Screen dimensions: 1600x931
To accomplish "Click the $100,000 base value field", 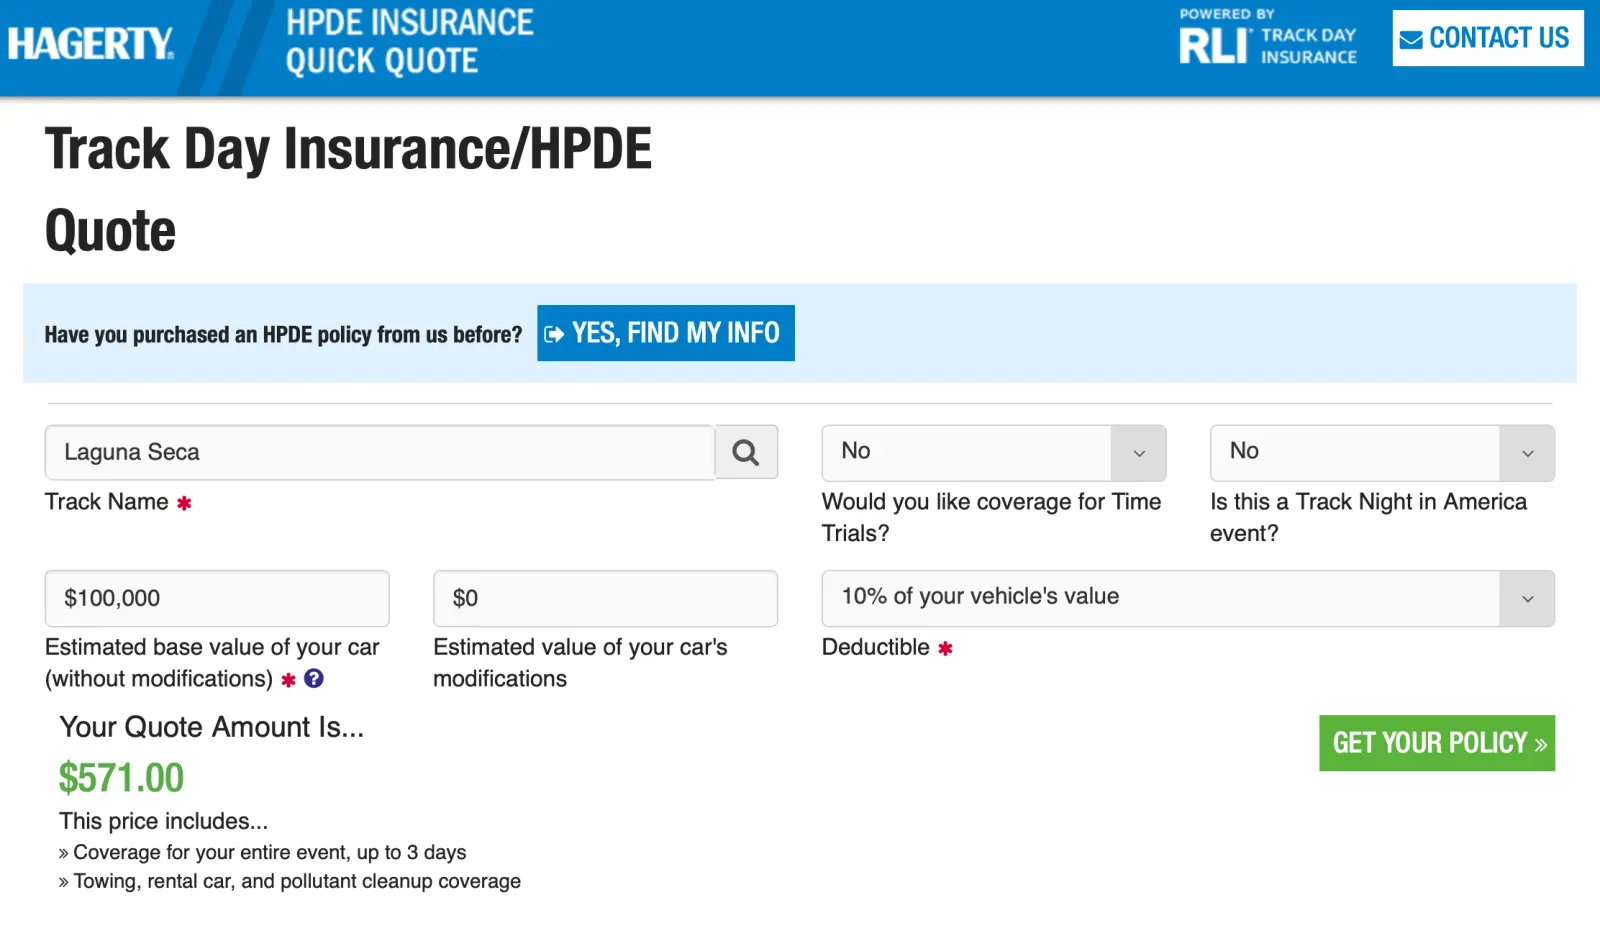I will coord(217,599).
